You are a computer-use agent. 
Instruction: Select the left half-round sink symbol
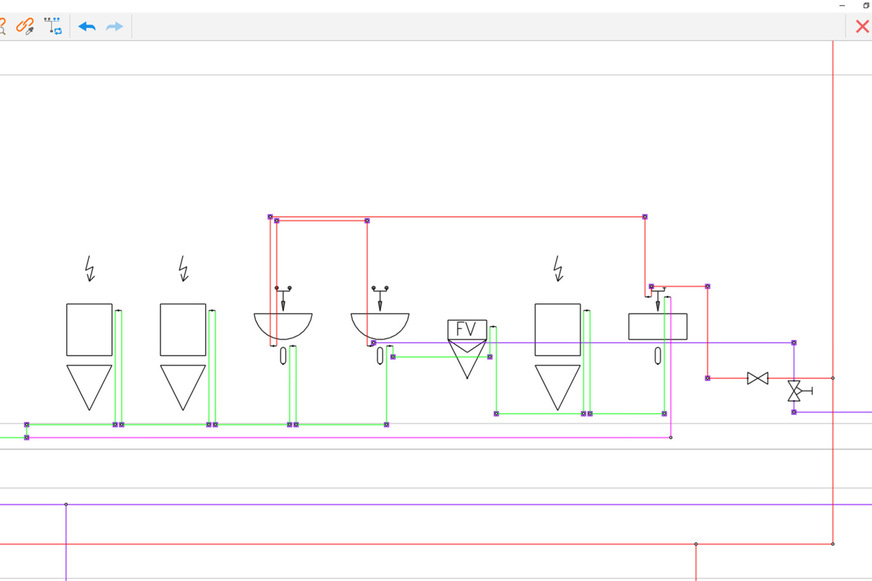(x=283, y=326)
